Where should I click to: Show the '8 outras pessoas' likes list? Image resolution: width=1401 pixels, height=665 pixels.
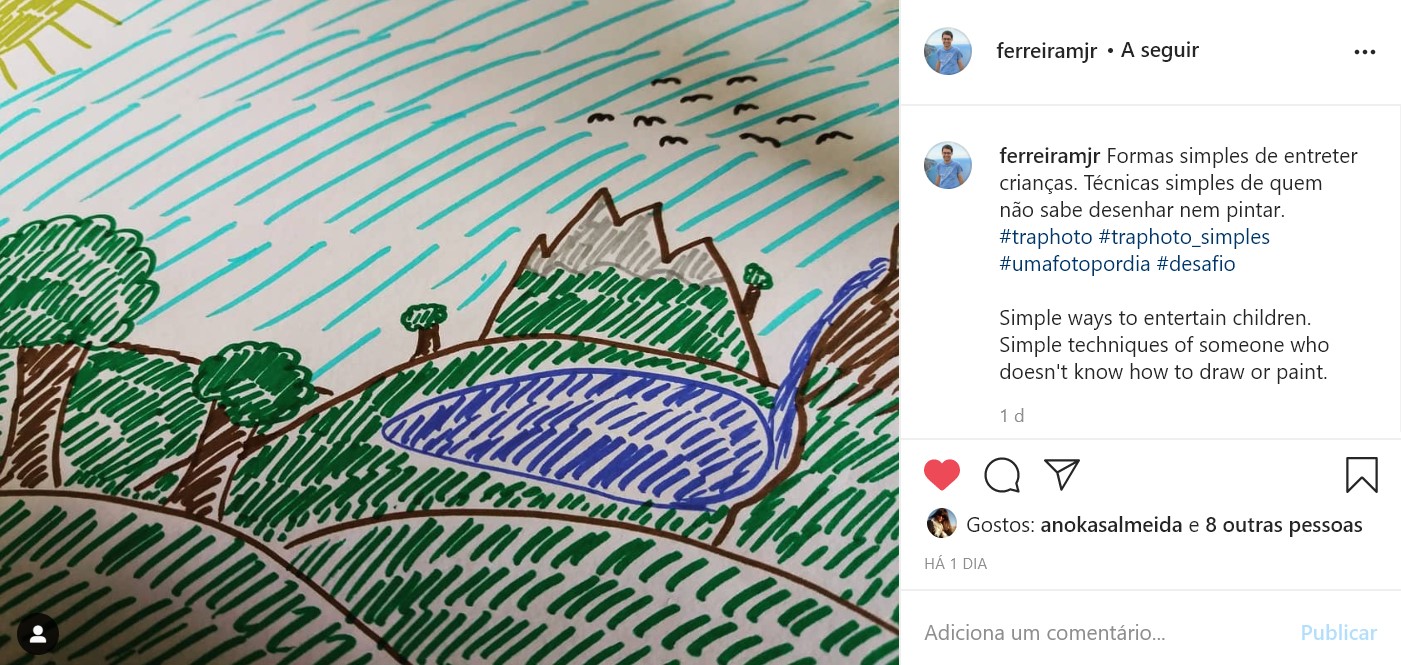tap(1284, 525)
